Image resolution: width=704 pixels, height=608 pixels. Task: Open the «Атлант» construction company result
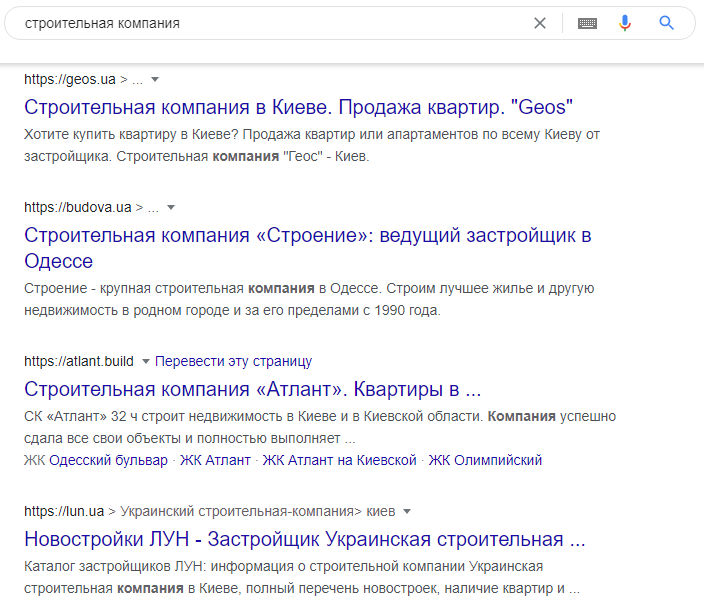(x=252, y=389)
